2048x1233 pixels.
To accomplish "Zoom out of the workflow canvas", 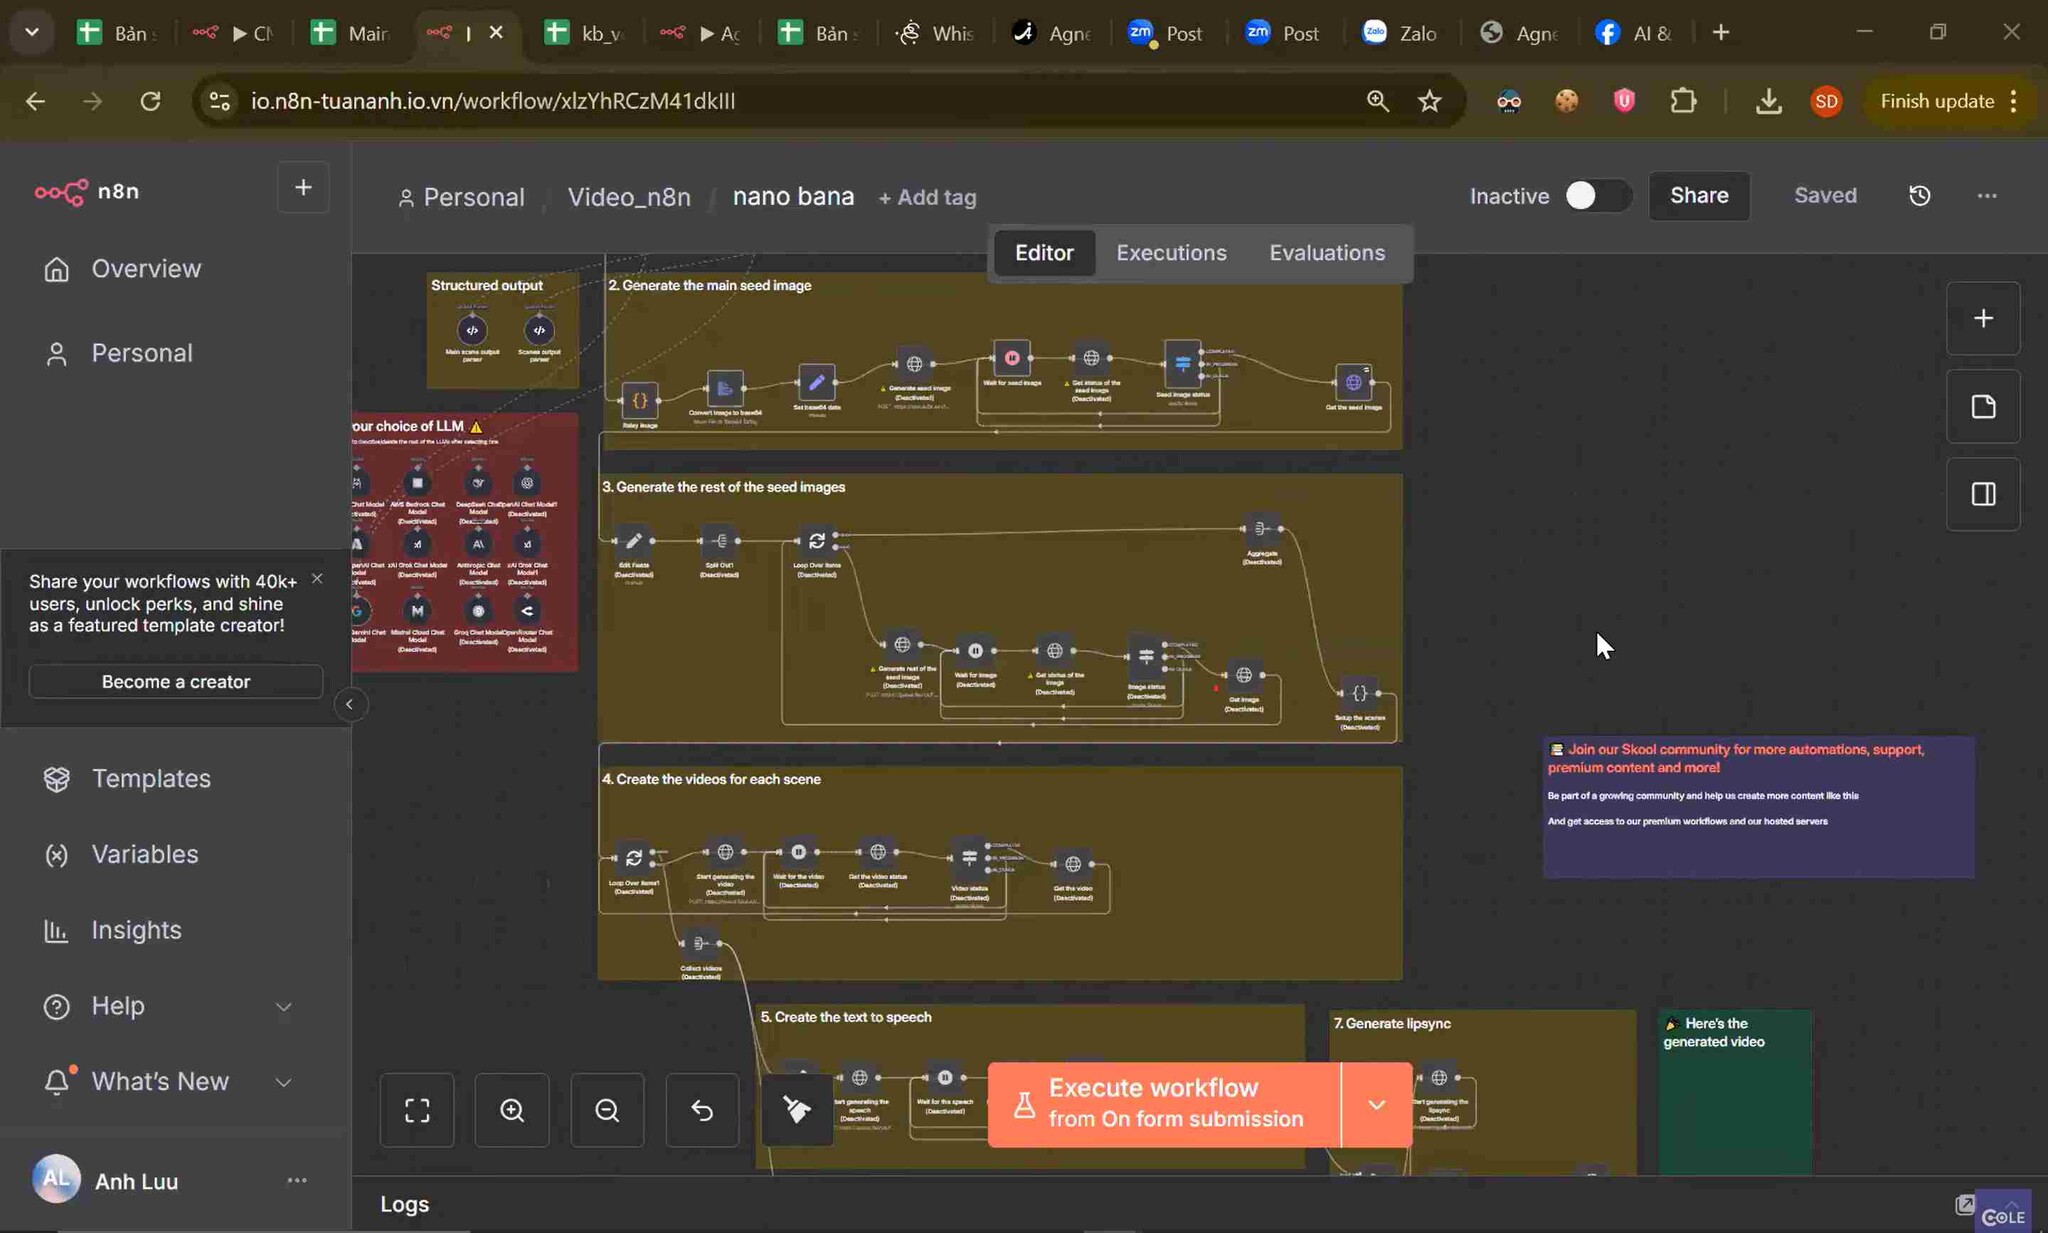I will [x=607, y=1110].
